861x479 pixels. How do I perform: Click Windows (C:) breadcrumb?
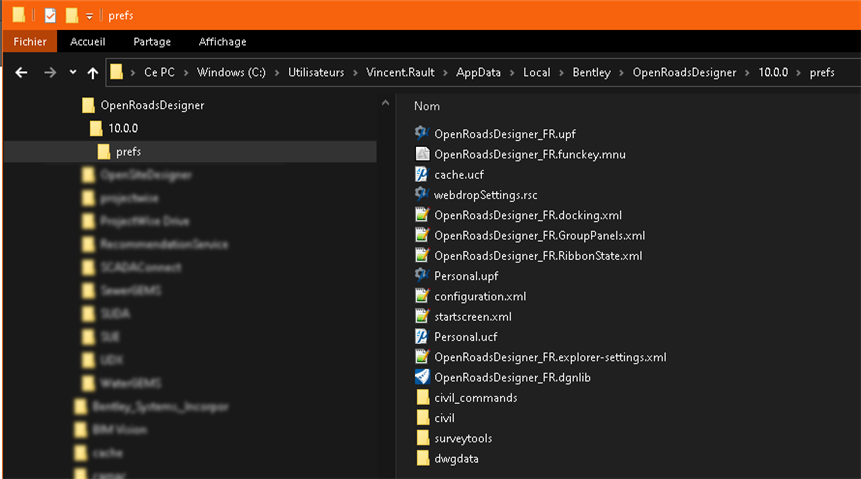pos(231,73)
